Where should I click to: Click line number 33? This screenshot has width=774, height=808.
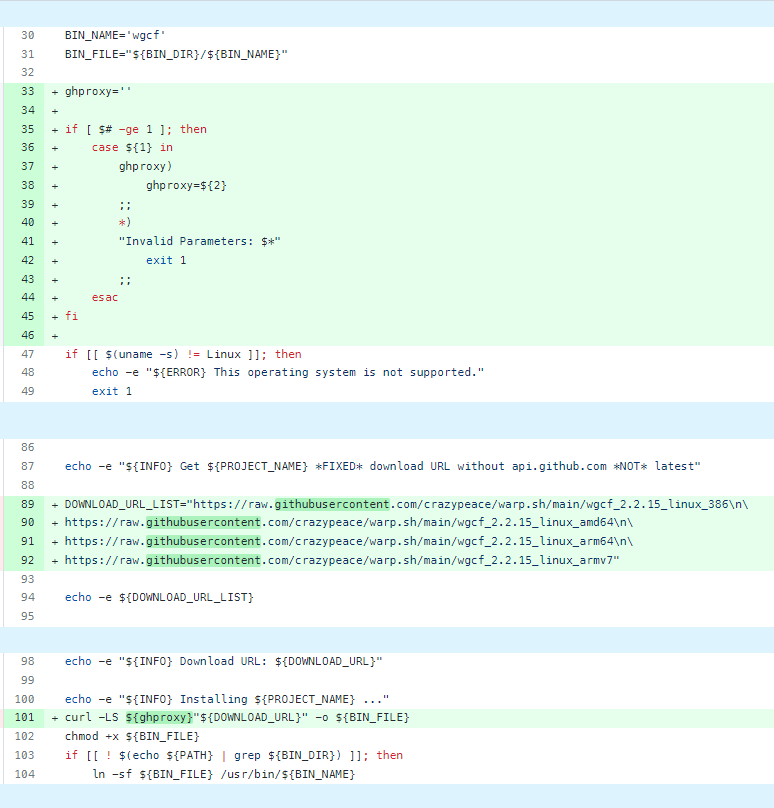(x=26, y=91)
